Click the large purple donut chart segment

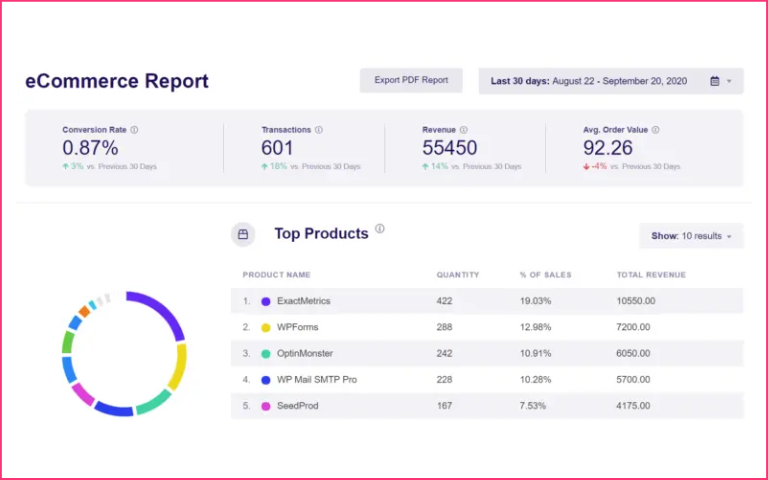click(161, 311)
